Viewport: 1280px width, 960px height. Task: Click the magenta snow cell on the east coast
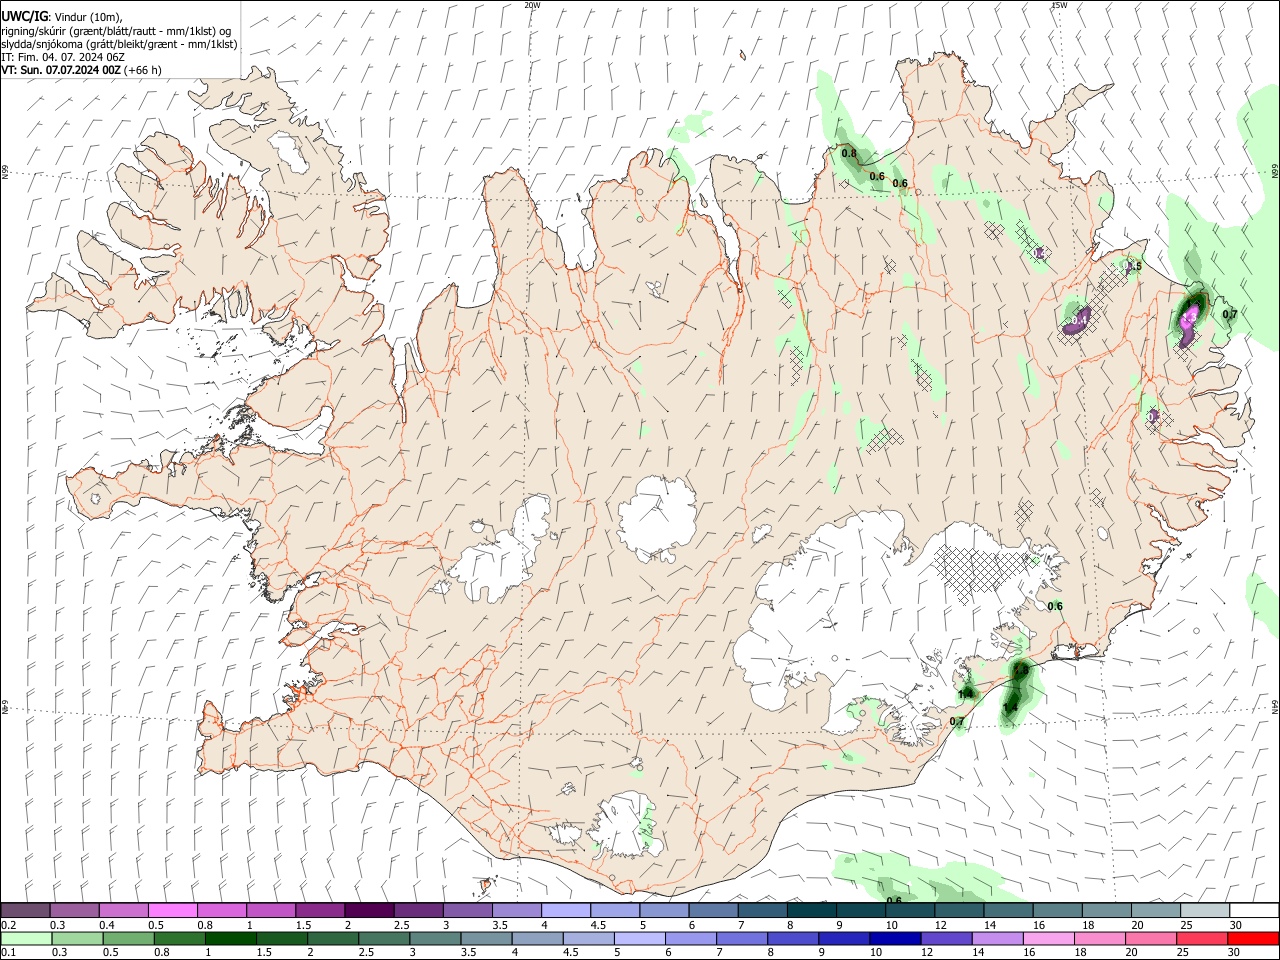(1189, 319)
